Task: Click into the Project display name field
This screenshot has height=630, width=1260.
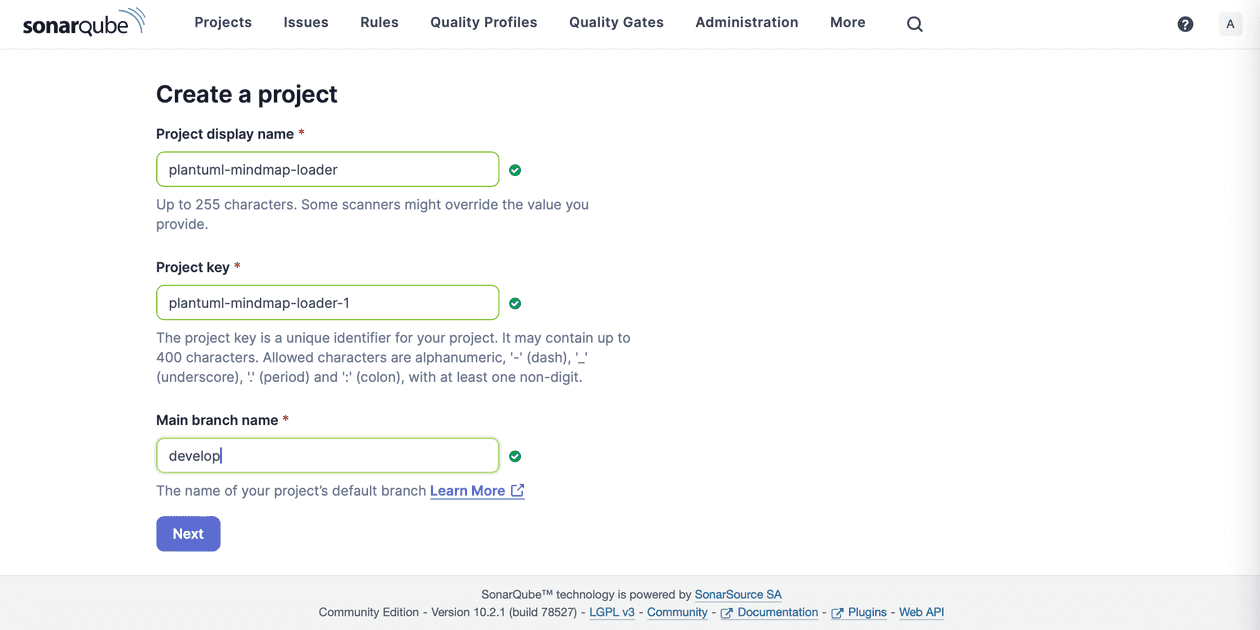Action: tap(327, 169)
